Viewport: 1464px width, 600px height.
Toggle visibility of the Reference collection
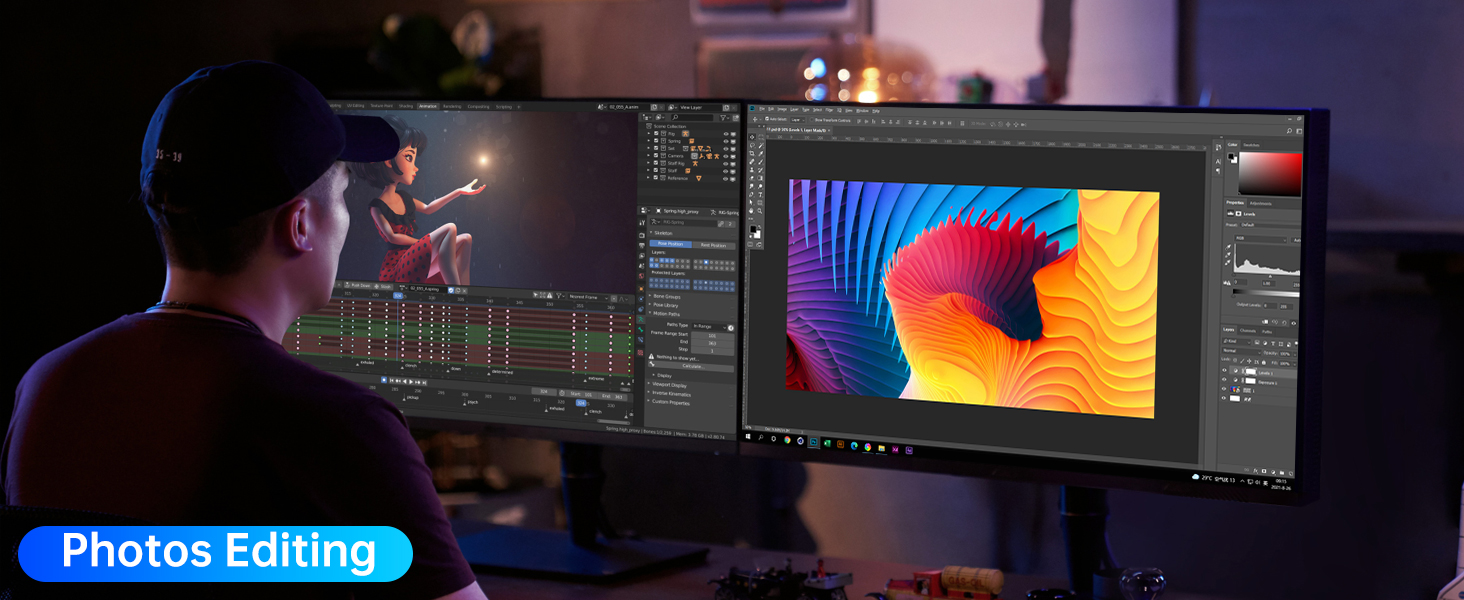pos(723,178)
